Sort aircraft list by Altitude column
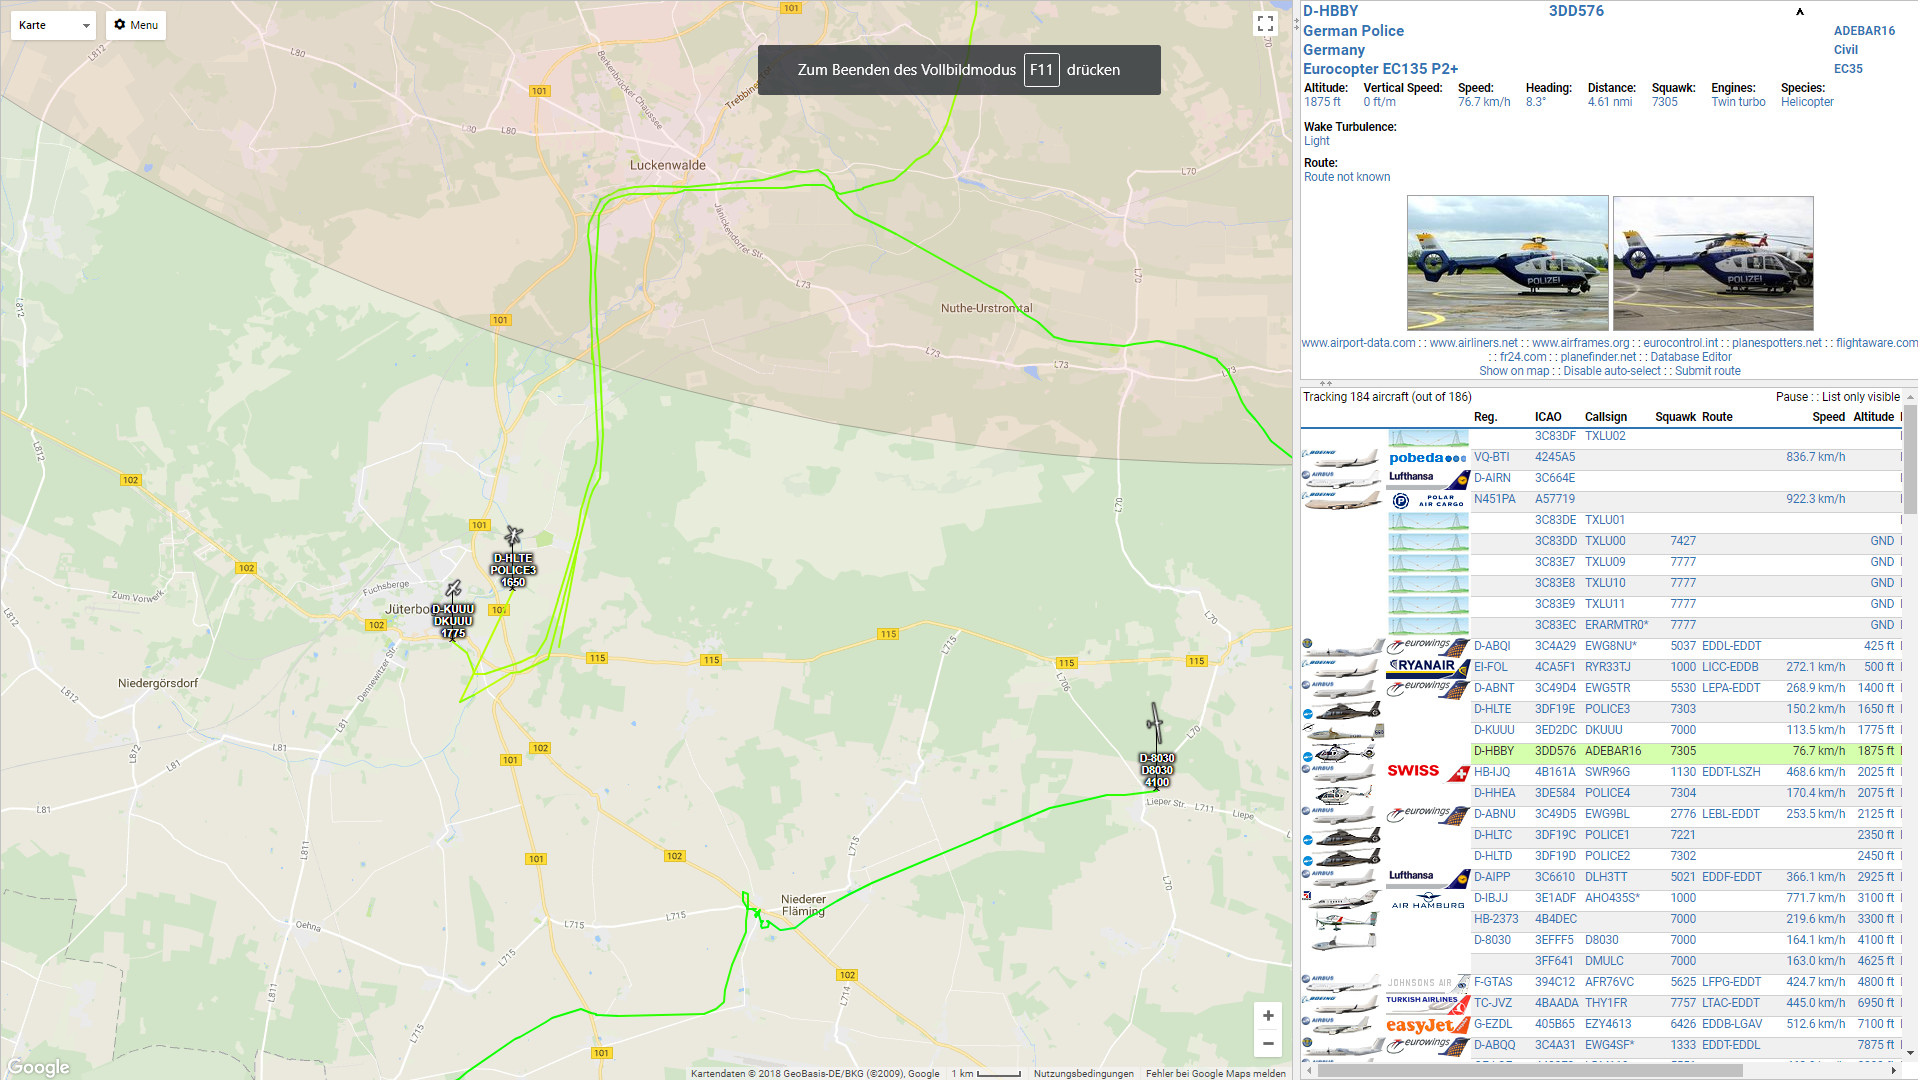The width and height of the screenshot is (1920, 1080). tap(1874, 417)
